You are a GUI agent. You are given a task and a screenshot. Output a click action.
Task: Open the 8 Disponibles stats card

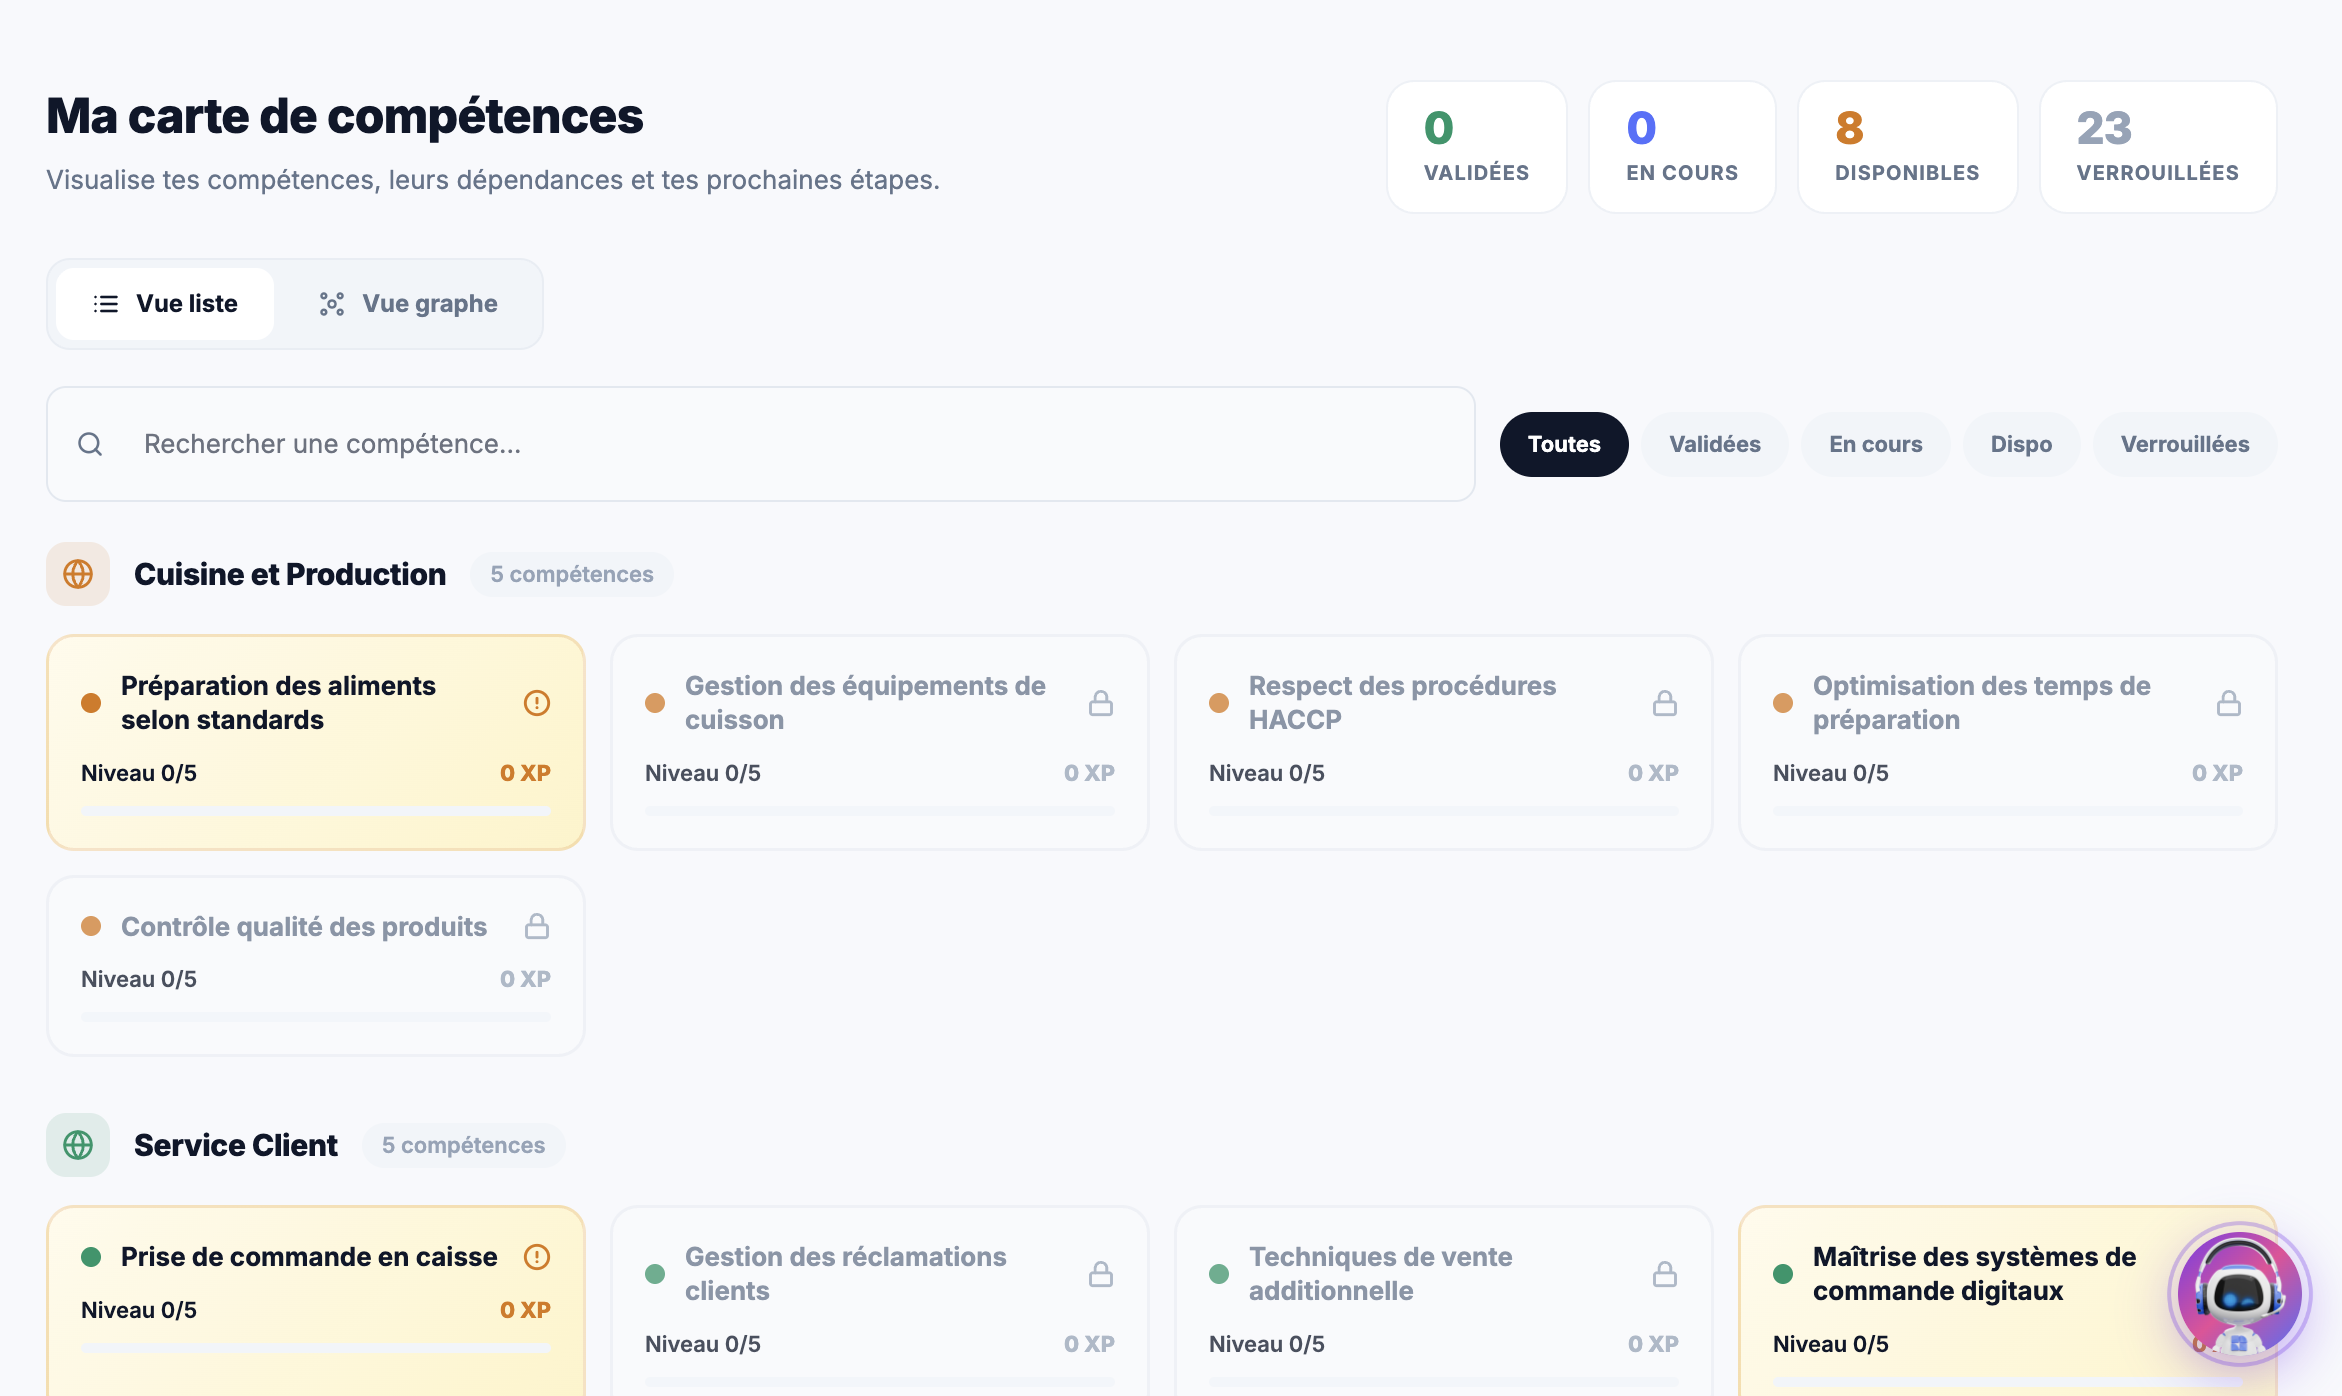click(x=1906, y=146)
